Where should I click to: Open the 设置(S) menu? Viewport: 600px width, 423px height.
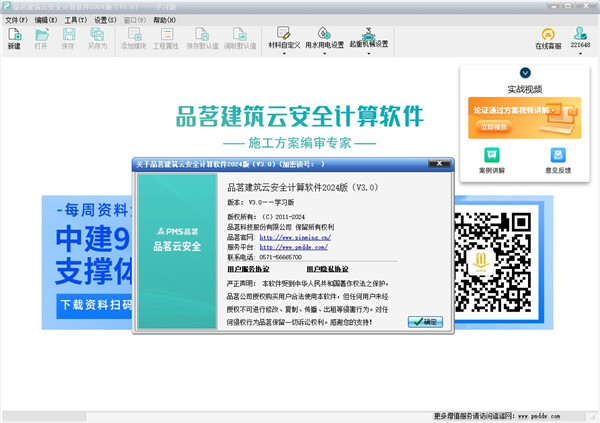tap(105, 19)
